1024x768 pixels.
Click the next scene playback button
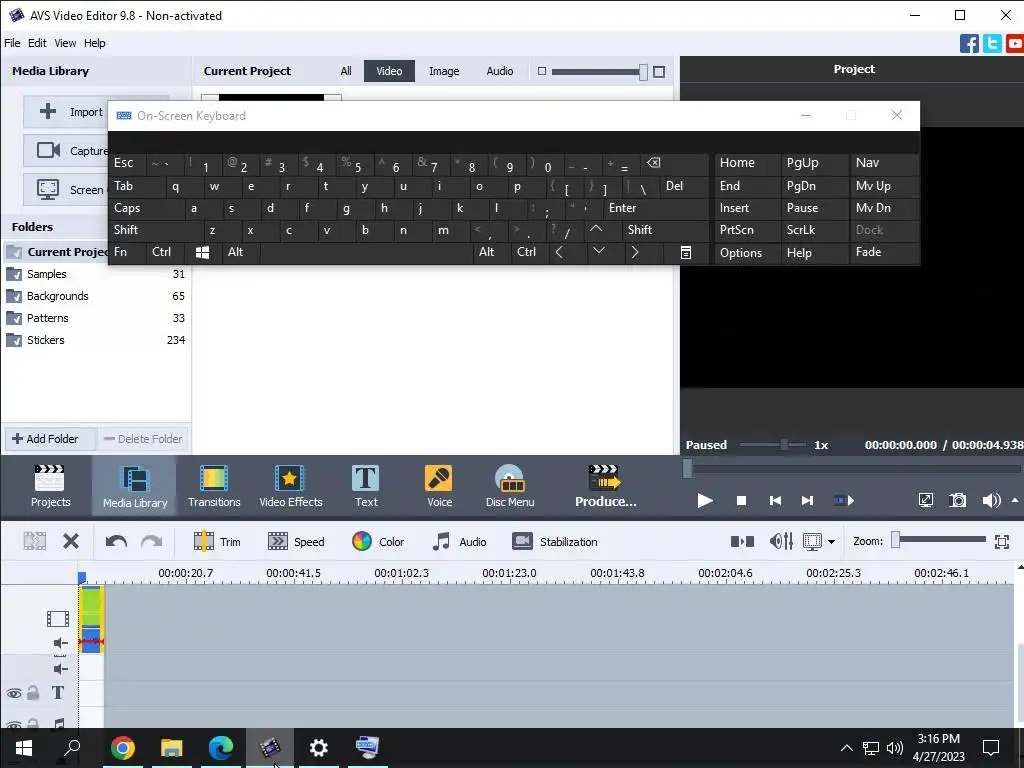(844, 500)
